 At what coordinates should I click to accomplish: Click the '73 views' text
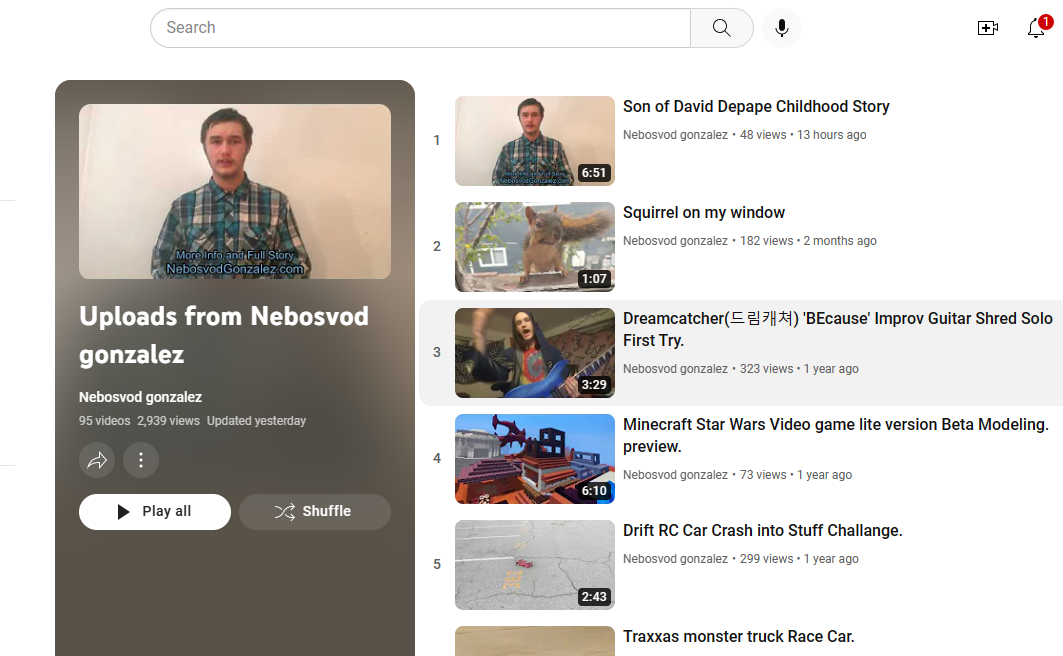(x=763, y=474)
